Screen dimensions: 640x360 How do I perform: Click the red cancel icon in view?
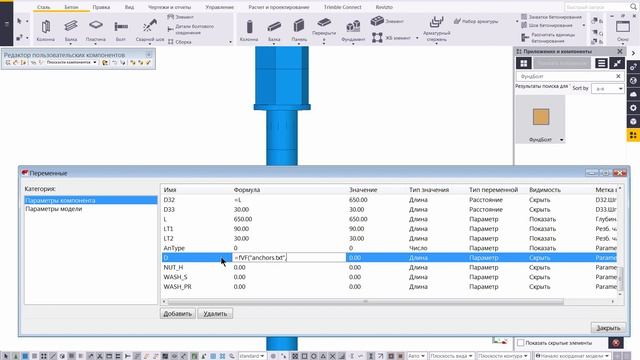pos(616,343)
